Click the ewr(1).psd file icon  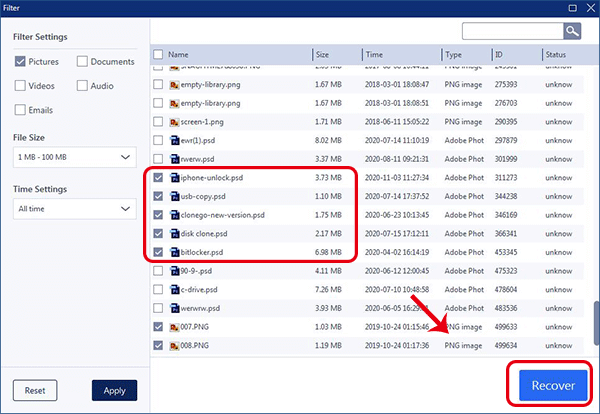[174, 140]
